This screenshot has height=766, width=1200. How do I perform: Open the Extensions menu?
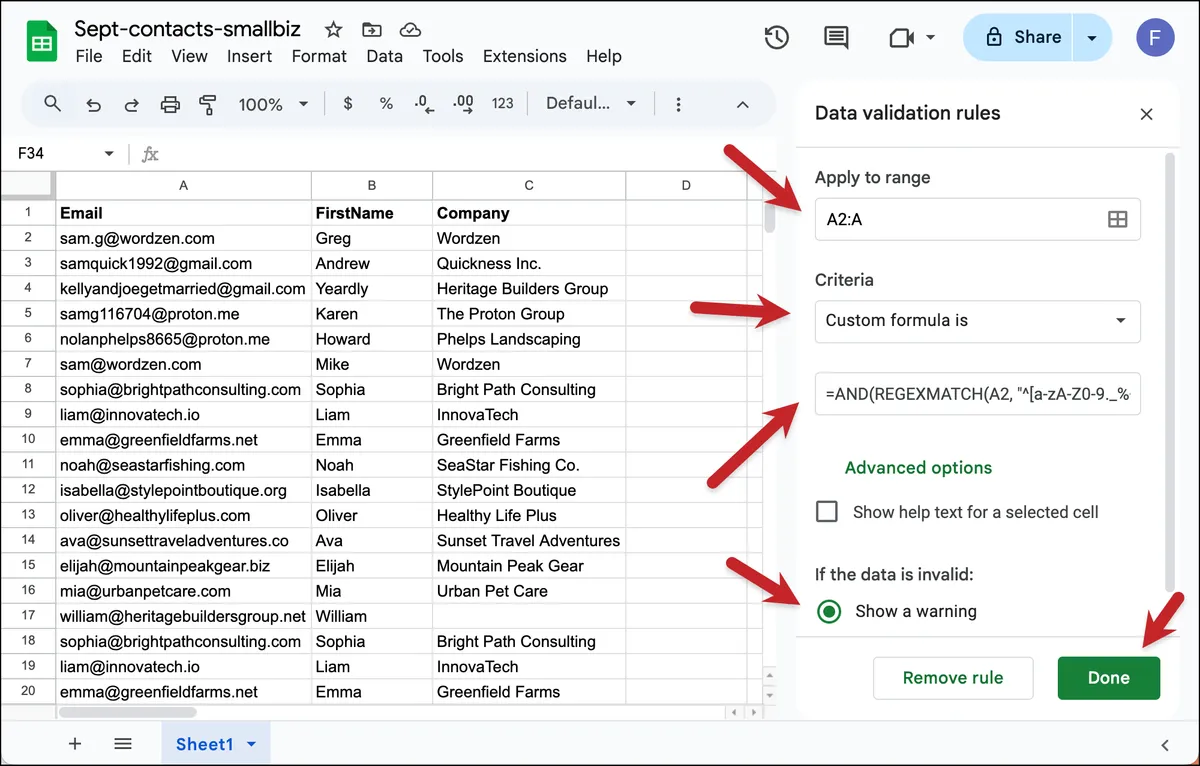525,56
